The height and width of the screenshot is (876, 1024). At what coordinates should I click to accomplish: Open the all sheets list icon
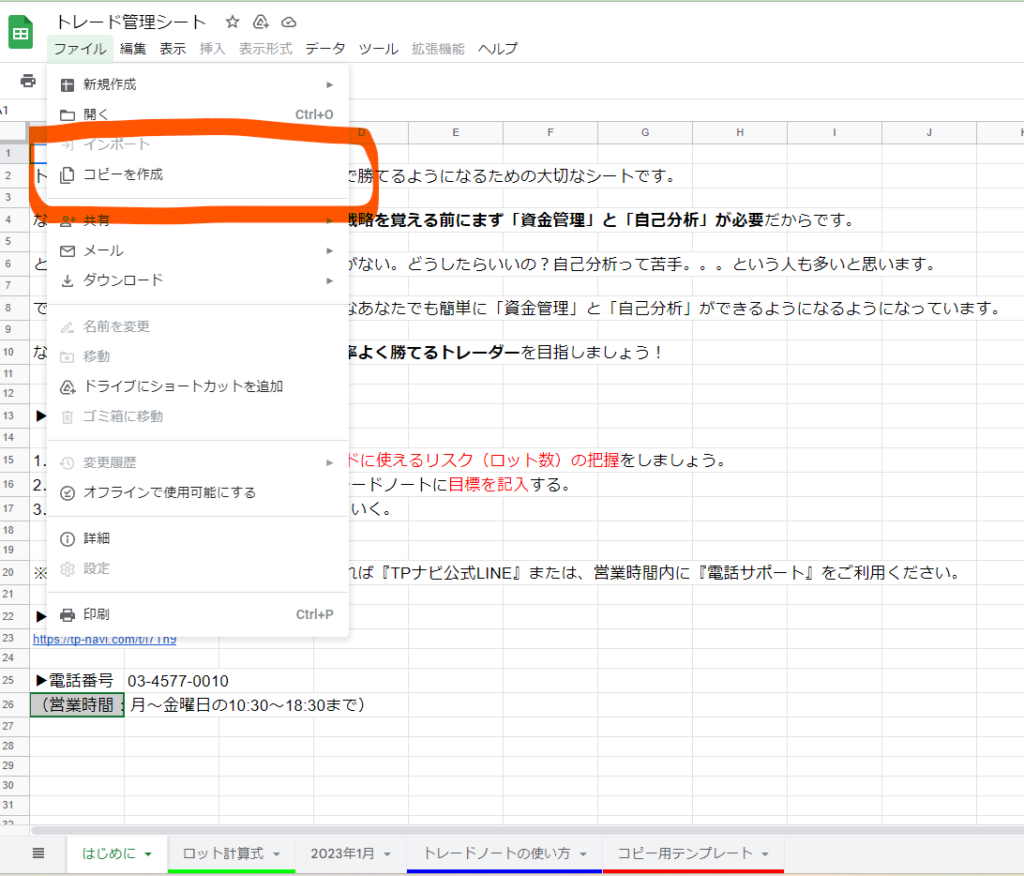pos(39,853)
